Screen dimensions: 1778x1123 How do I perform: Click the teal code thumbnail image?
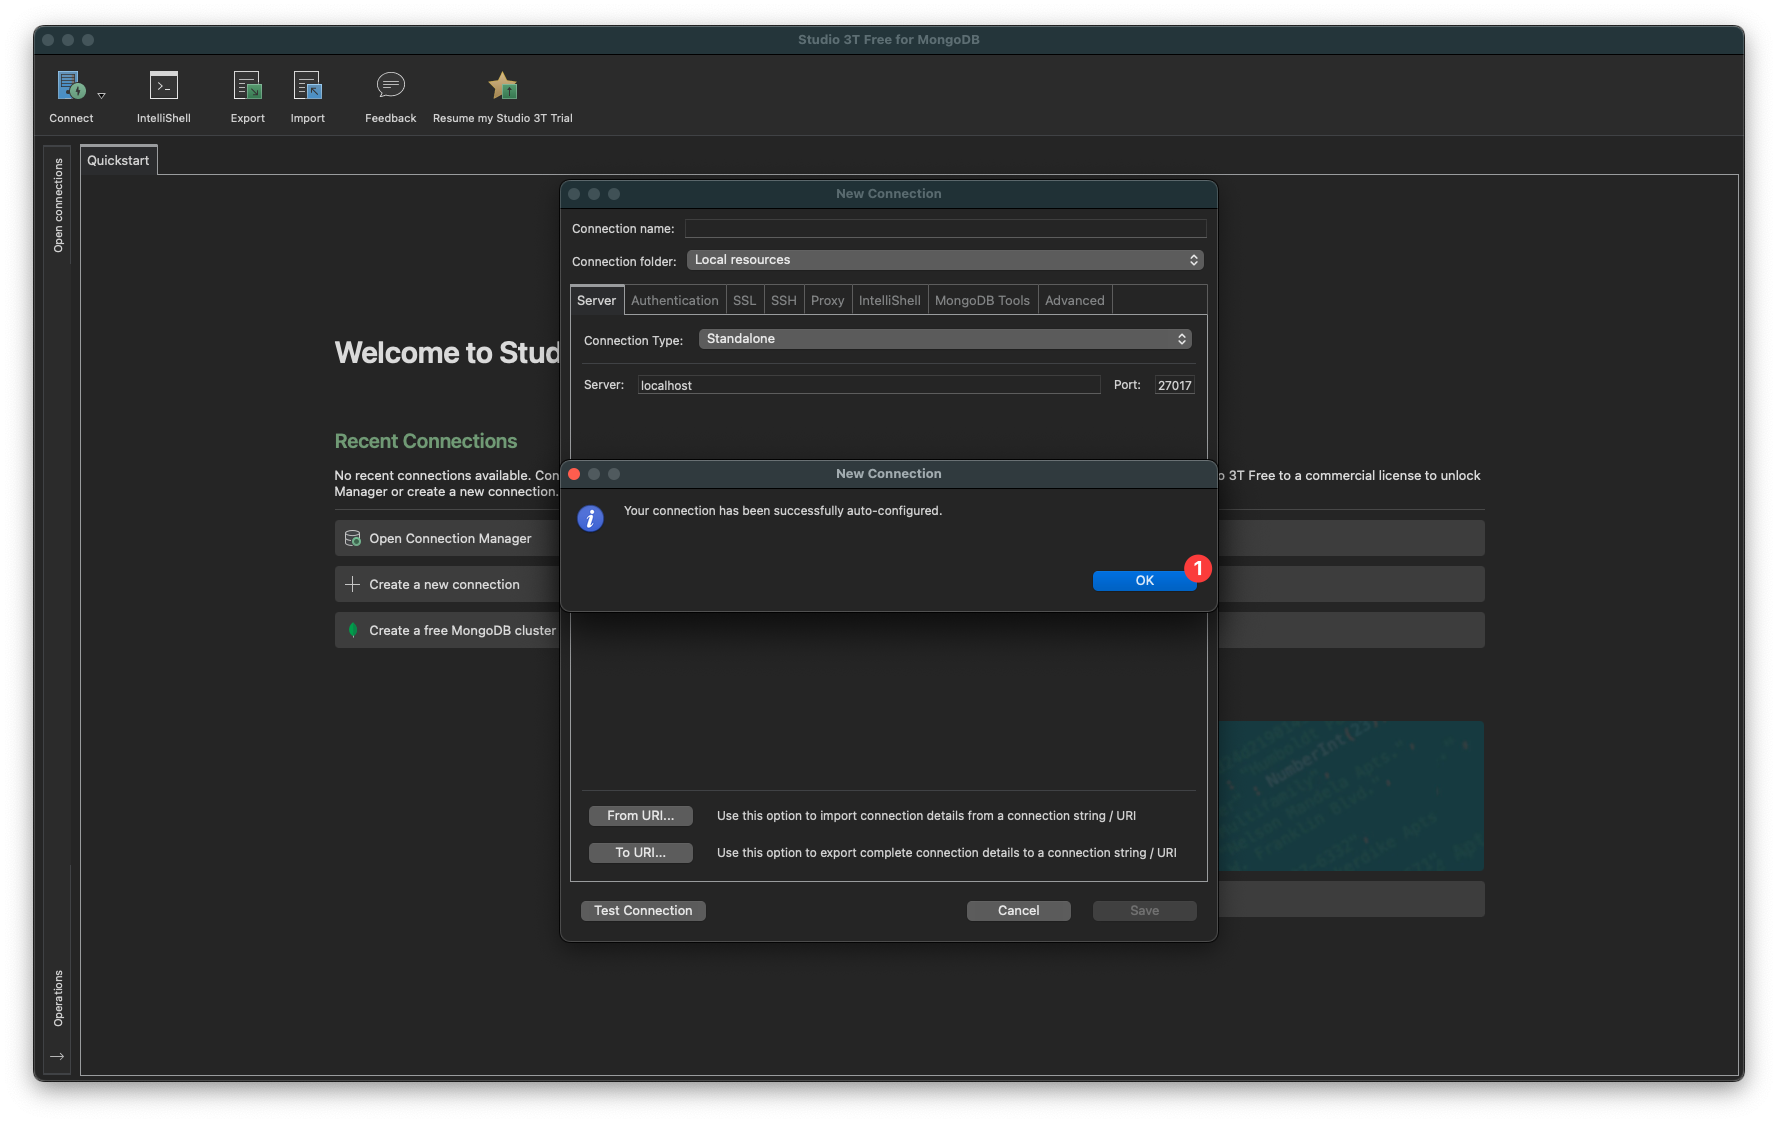[1351, 796]
